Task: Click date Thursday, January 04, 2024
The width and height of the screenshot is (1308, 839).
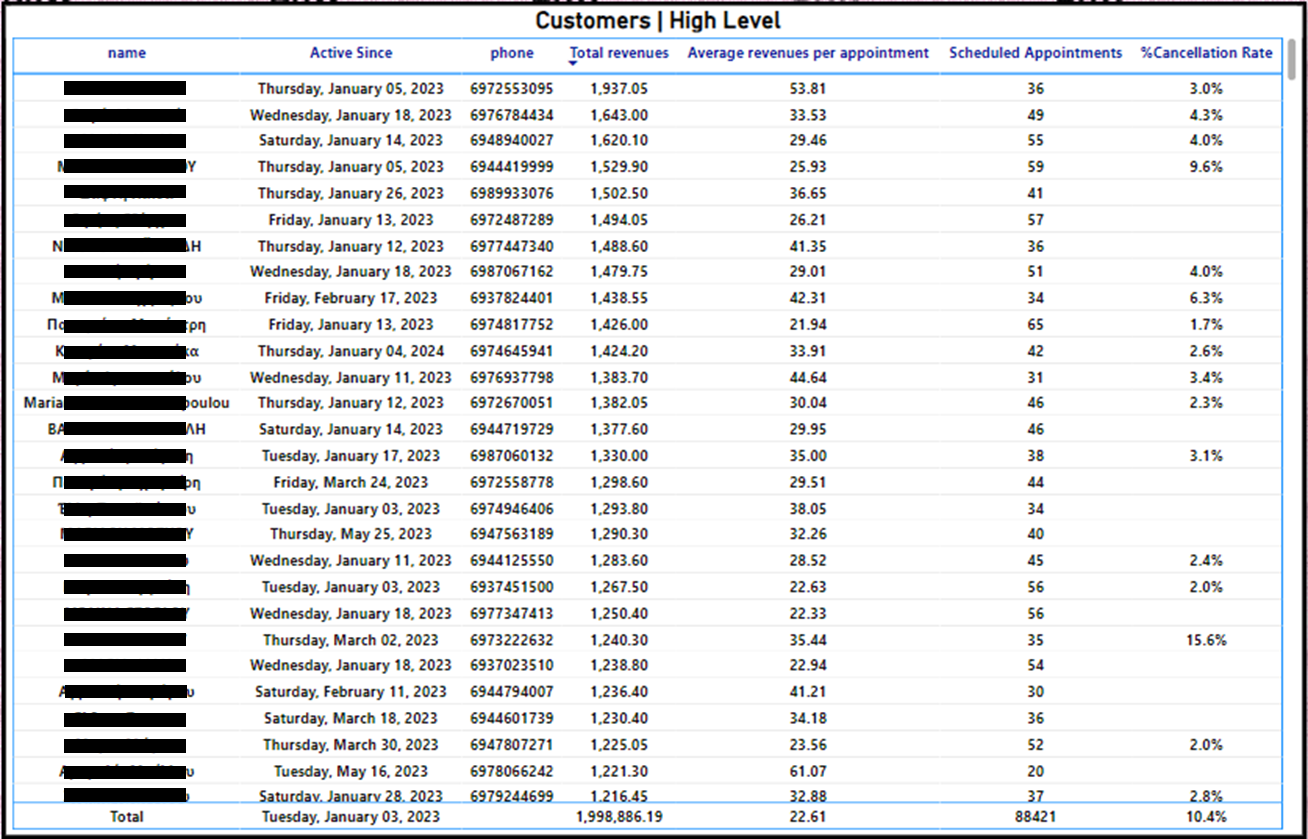Action: coord(351,351)
